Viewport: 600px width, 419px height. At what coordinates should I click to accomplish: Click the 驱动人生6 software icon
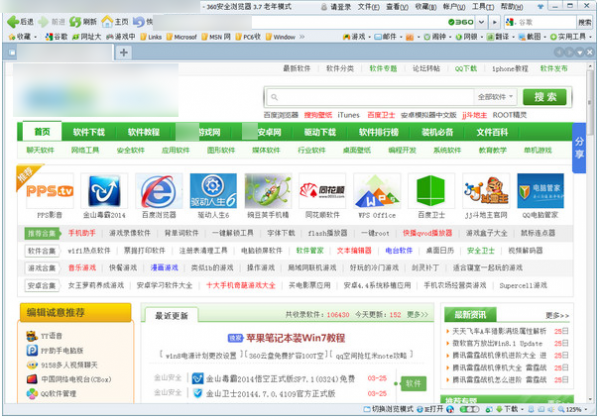click(213, 191)
